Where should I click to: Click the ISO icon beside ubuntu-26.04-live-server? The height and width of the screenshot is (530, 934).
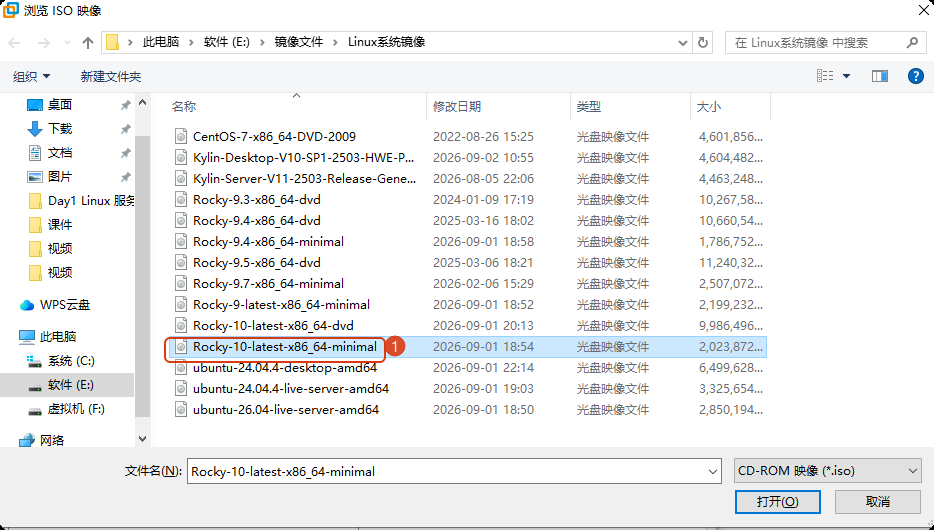[181, 410]
